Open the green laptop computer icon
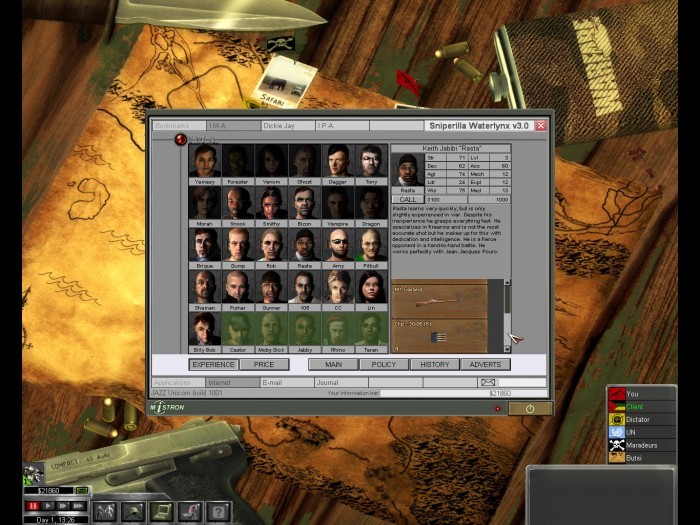This screenshot has width=700, height=525. [x=162, y=512]
